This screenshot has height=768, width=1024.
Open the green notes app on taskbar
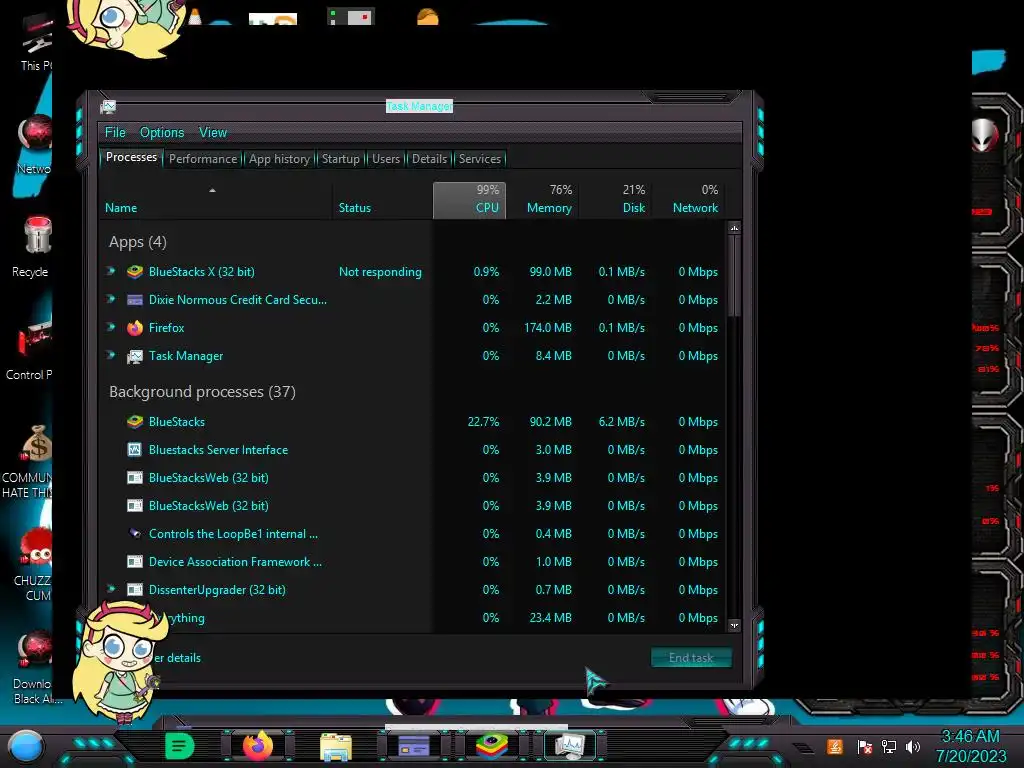(x=180, y=745)
